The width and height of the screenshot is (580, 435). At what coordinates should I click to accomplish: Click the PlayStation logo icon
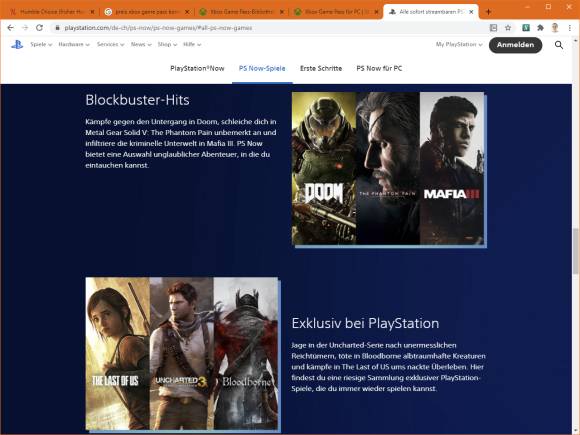17,45
